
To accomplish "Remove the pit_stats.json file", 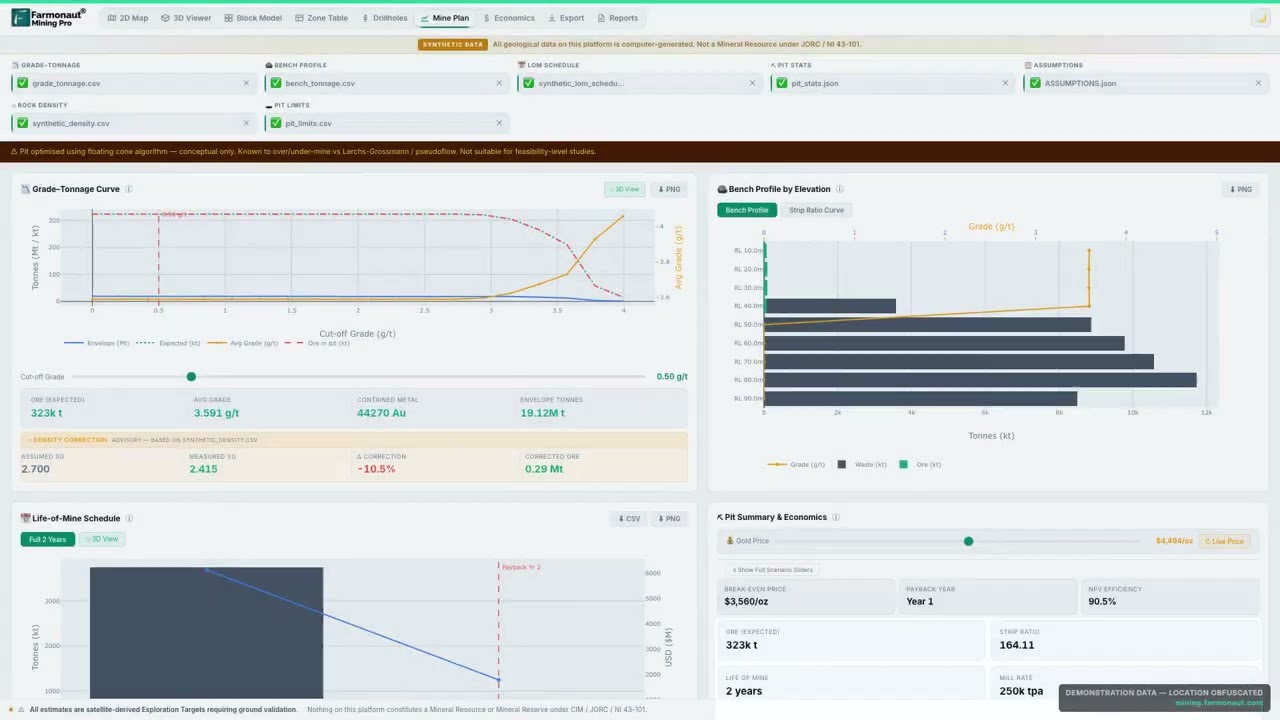I will [1005, 83].
